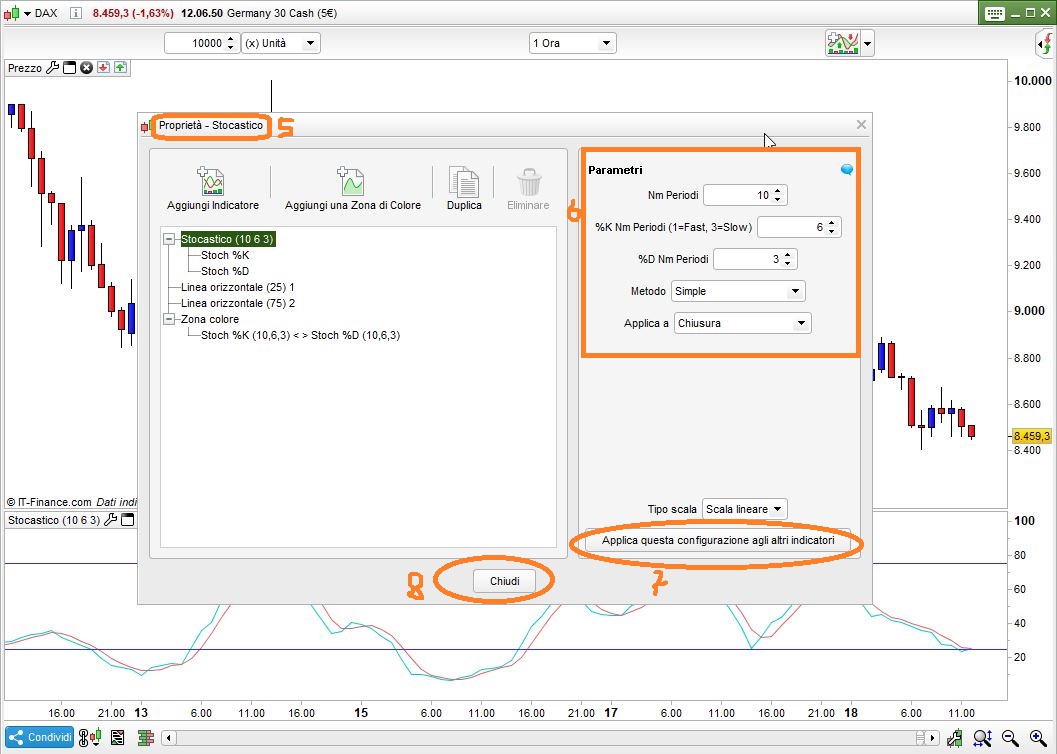
Task: Zoom in with plus magnifier
Action: 1038,739
